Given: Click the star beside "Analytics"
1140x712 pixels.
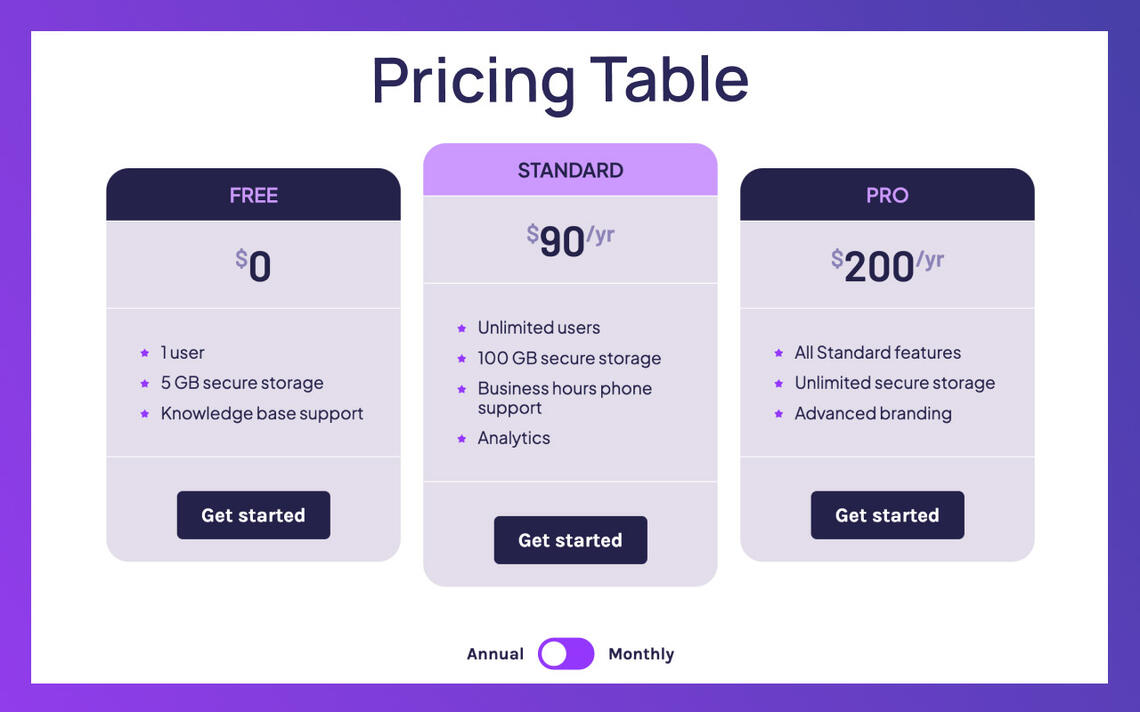Looking at the screenshot, I should 461,438.
